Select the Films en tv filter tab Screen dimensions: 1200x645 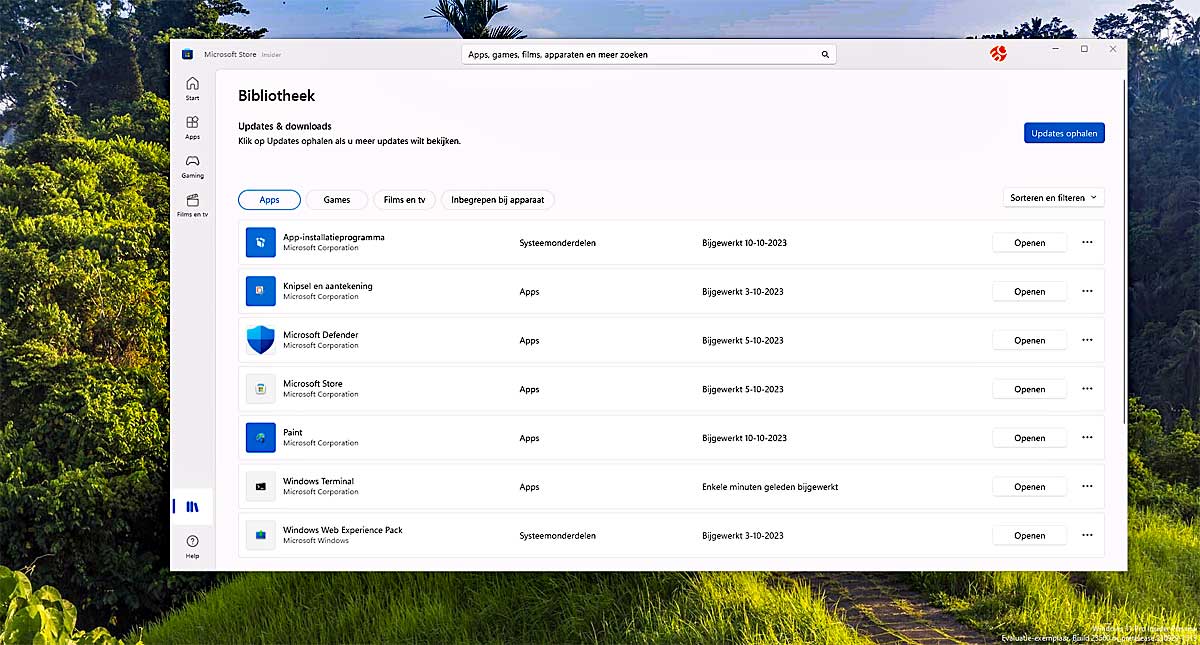pyautogui.click(x=405, y=200)
